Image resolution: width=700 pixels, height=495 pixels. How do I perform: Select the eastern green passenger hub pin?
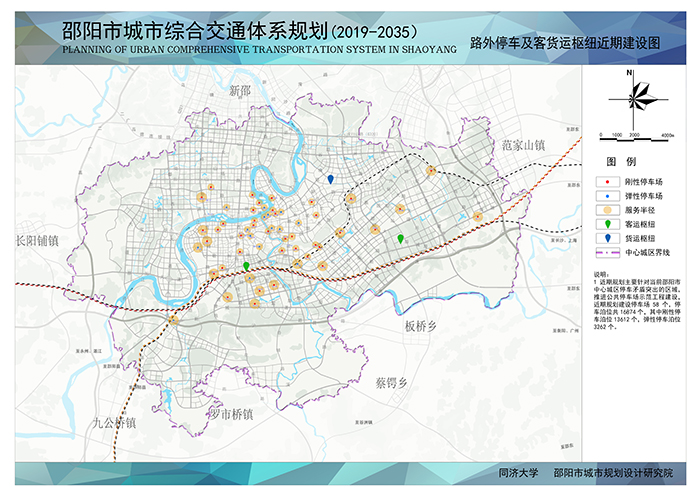[401, 239]
